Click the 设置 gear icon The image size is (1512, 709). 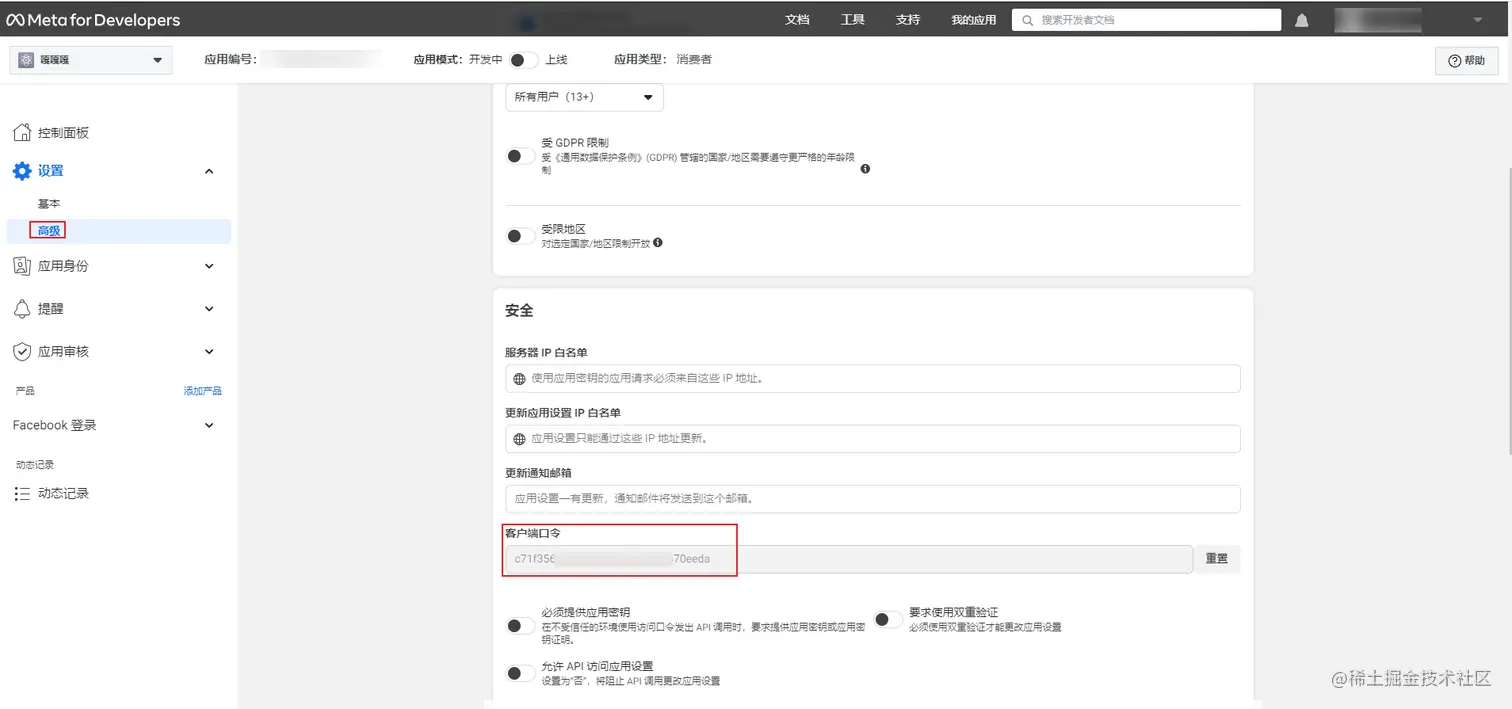coord(22,171)
